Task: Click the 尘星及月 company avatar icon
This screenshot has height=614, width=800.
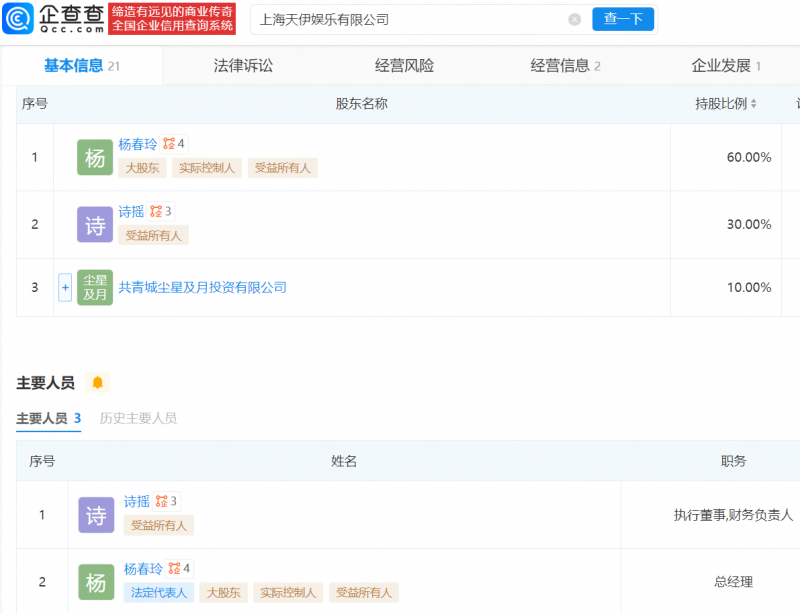Action: [x=95, y=288]
